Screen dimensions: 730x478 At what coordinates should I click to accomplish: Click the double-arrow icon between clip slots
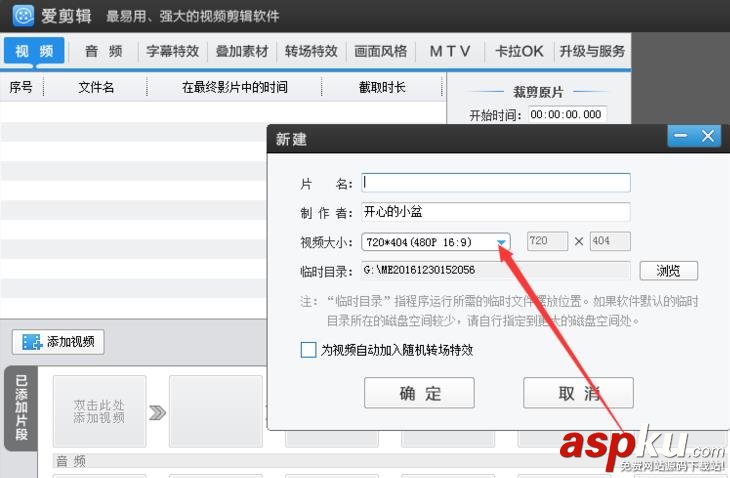pyautogui.click(x=157, y=412)
